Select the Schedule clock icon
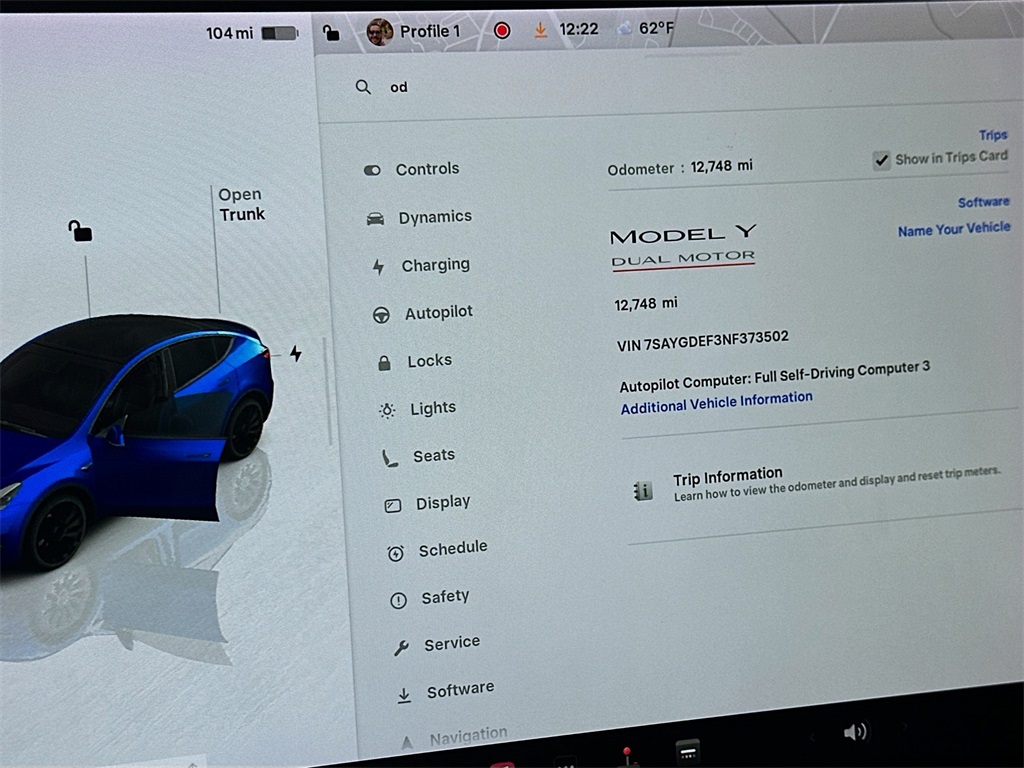The height and width of the screenshot is (768, 1024). (398, 550)
